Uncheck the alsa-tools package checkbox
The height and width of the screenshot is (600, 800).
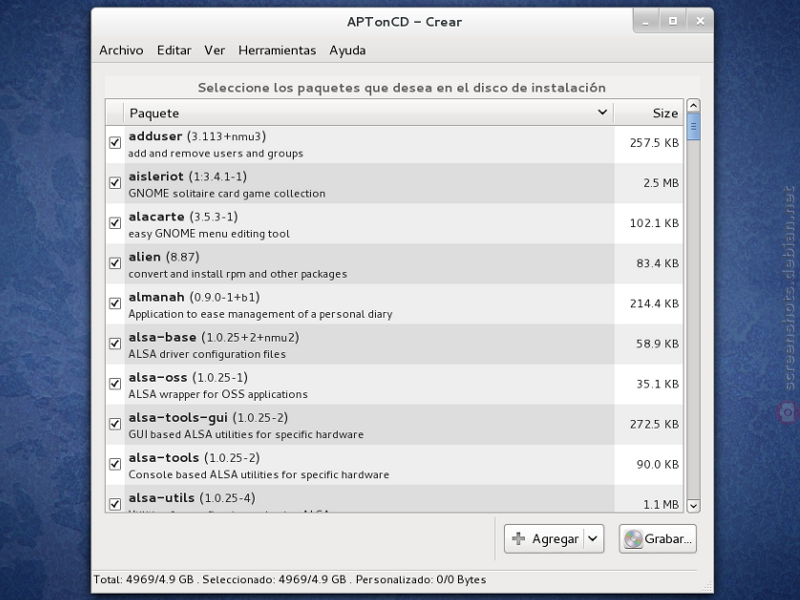pyautogui.click(x=115, y=464)
